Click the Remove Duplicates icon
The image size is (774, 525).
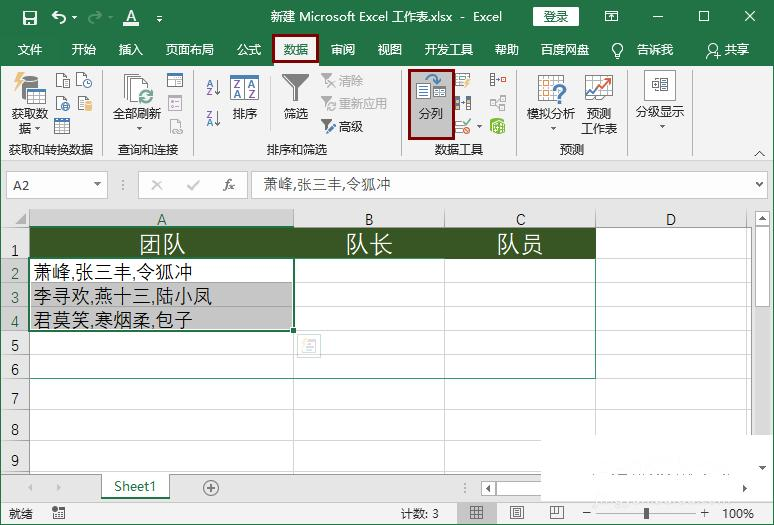tap(463, 103)
